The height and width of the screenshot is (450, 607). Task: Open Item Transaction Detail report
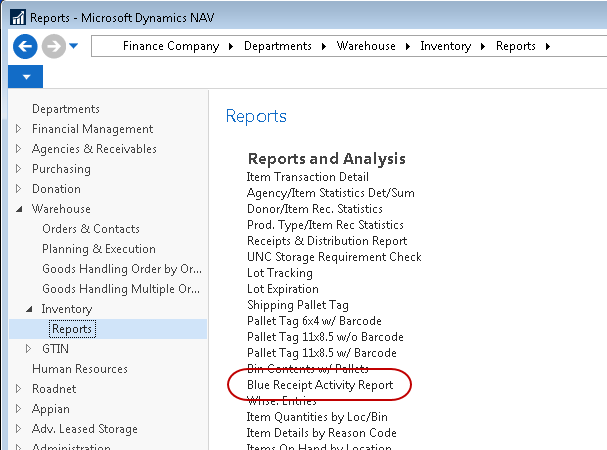point(307,177)
